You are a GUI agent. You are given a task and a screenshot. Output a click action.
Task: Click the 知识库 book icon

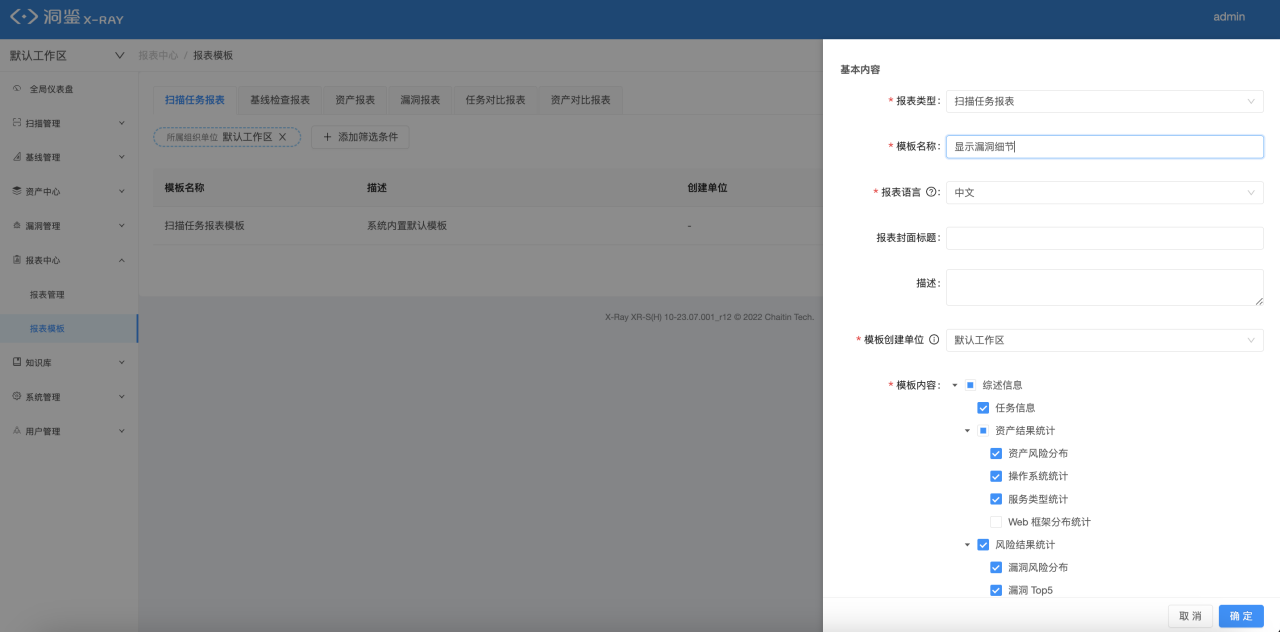click(x=16, y=362)
